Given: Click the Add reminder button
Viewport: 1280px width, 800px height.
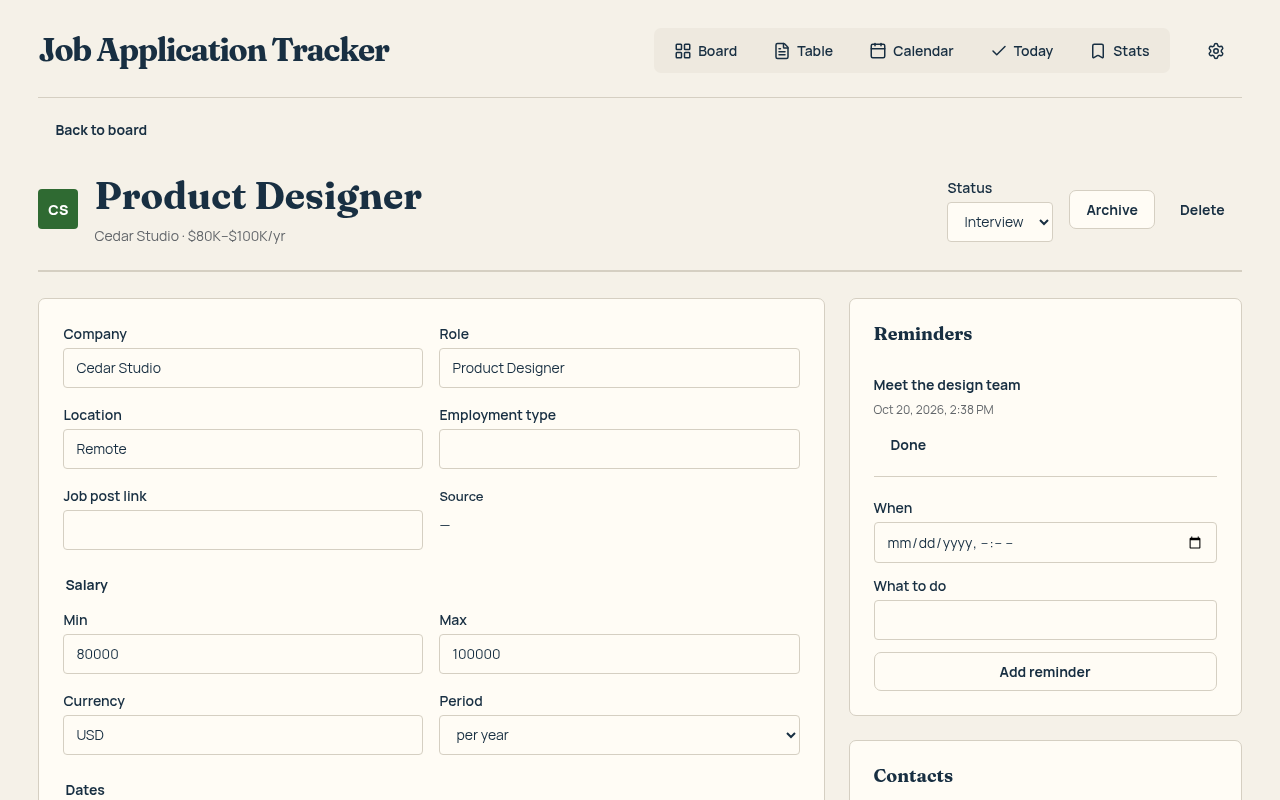Looking at the screenshot, I should tap(1045, 672).
